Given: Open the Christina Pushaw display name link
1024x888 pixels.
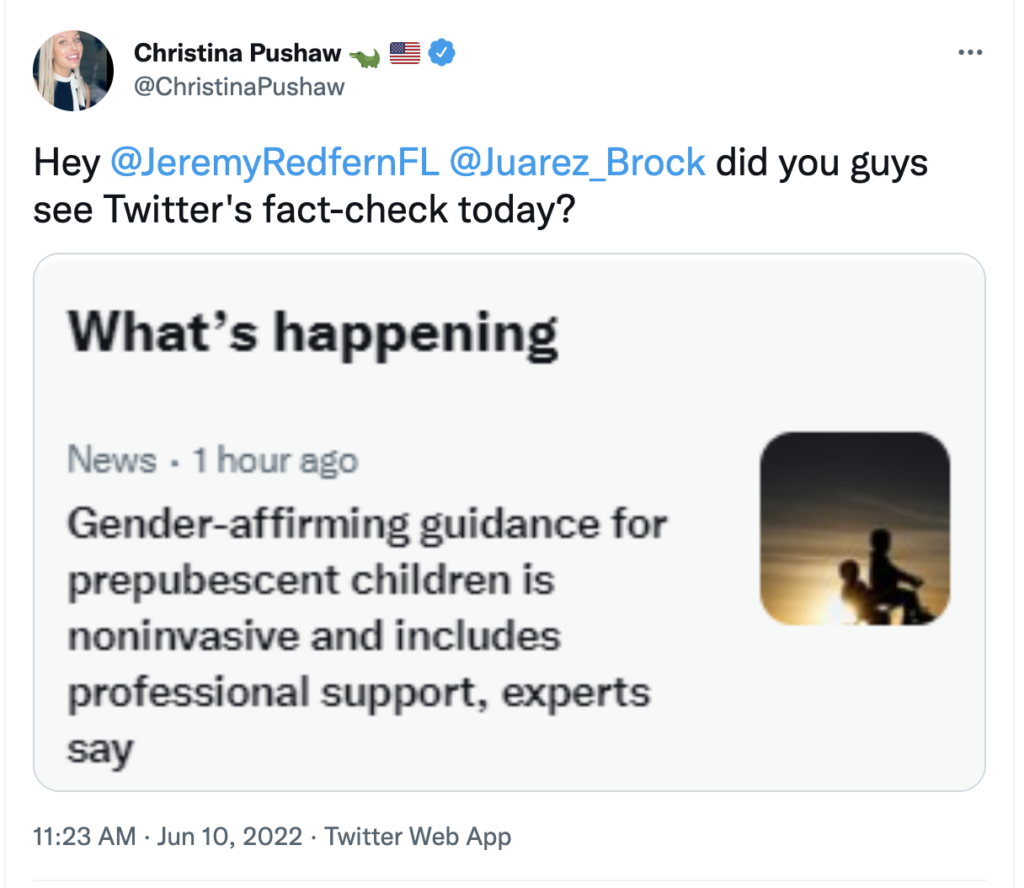Looking at the screenshot, I should 237,53.
